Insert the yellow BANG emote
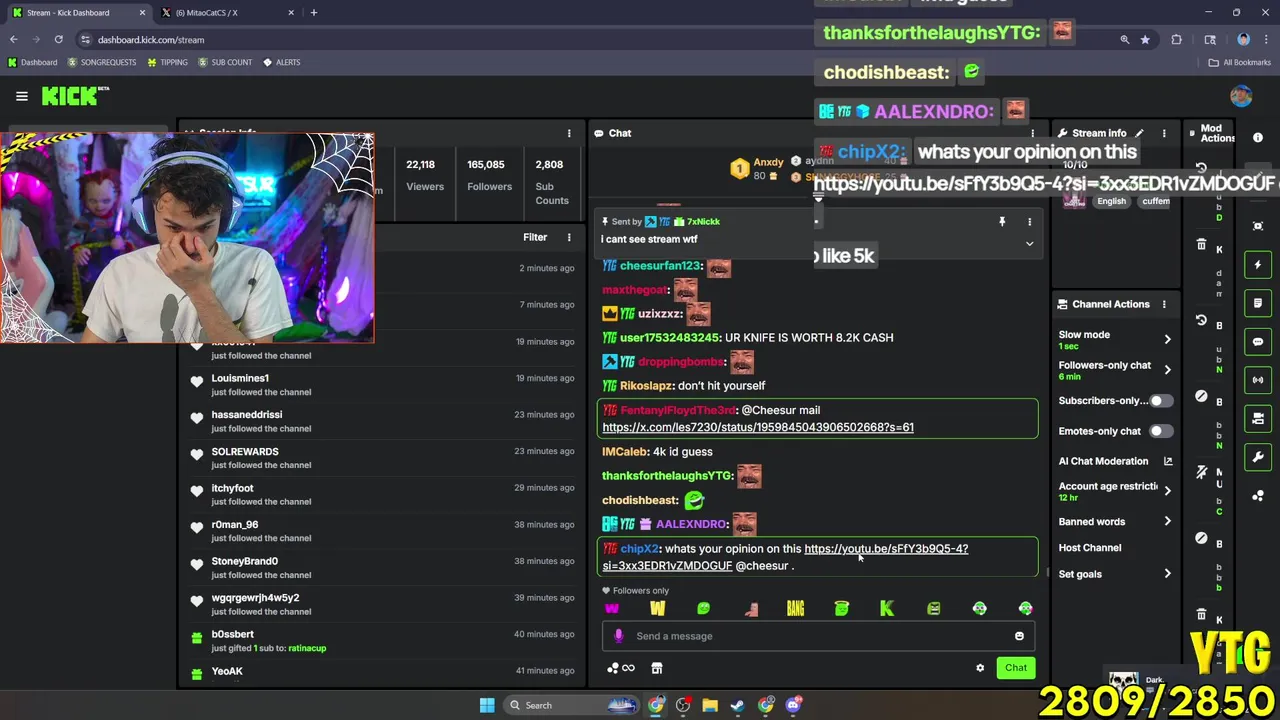 (795, 608)
